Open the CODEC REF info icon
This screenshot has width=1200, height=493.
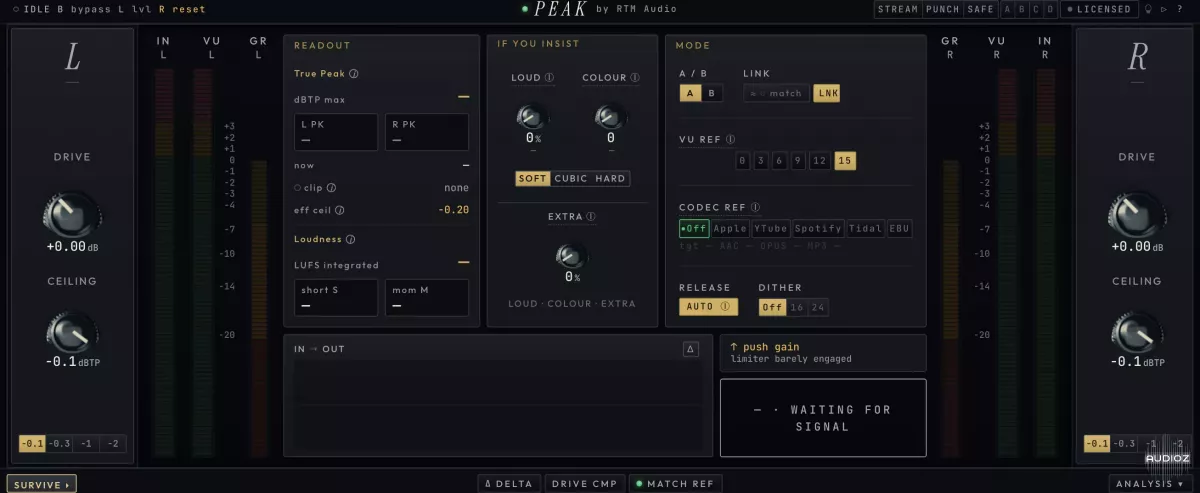coord(756,207)
